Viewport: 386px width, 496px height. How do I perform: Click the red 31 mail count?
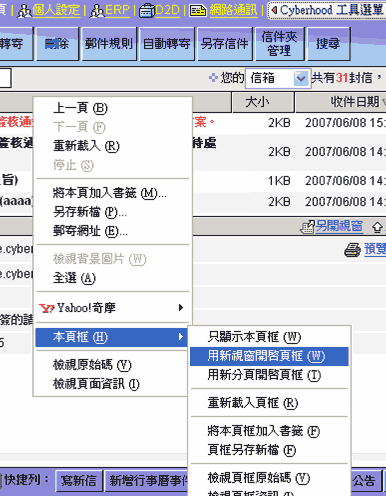click(342, 78)
